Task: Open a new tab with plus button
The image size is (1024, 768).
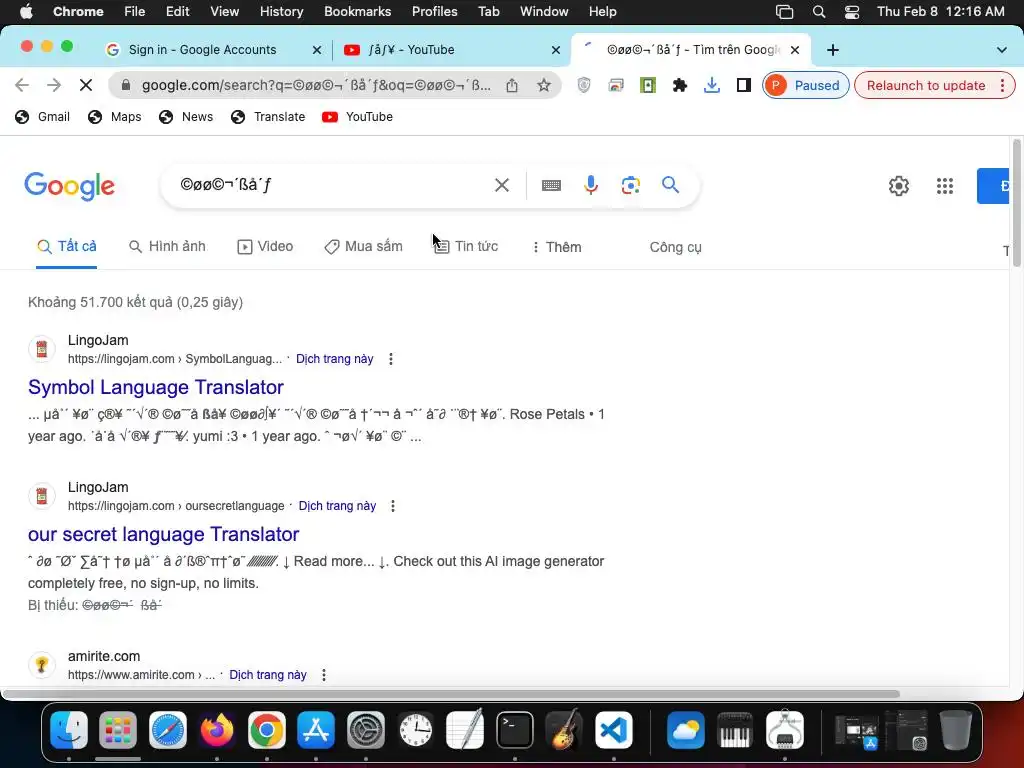Action: [833, 50]
